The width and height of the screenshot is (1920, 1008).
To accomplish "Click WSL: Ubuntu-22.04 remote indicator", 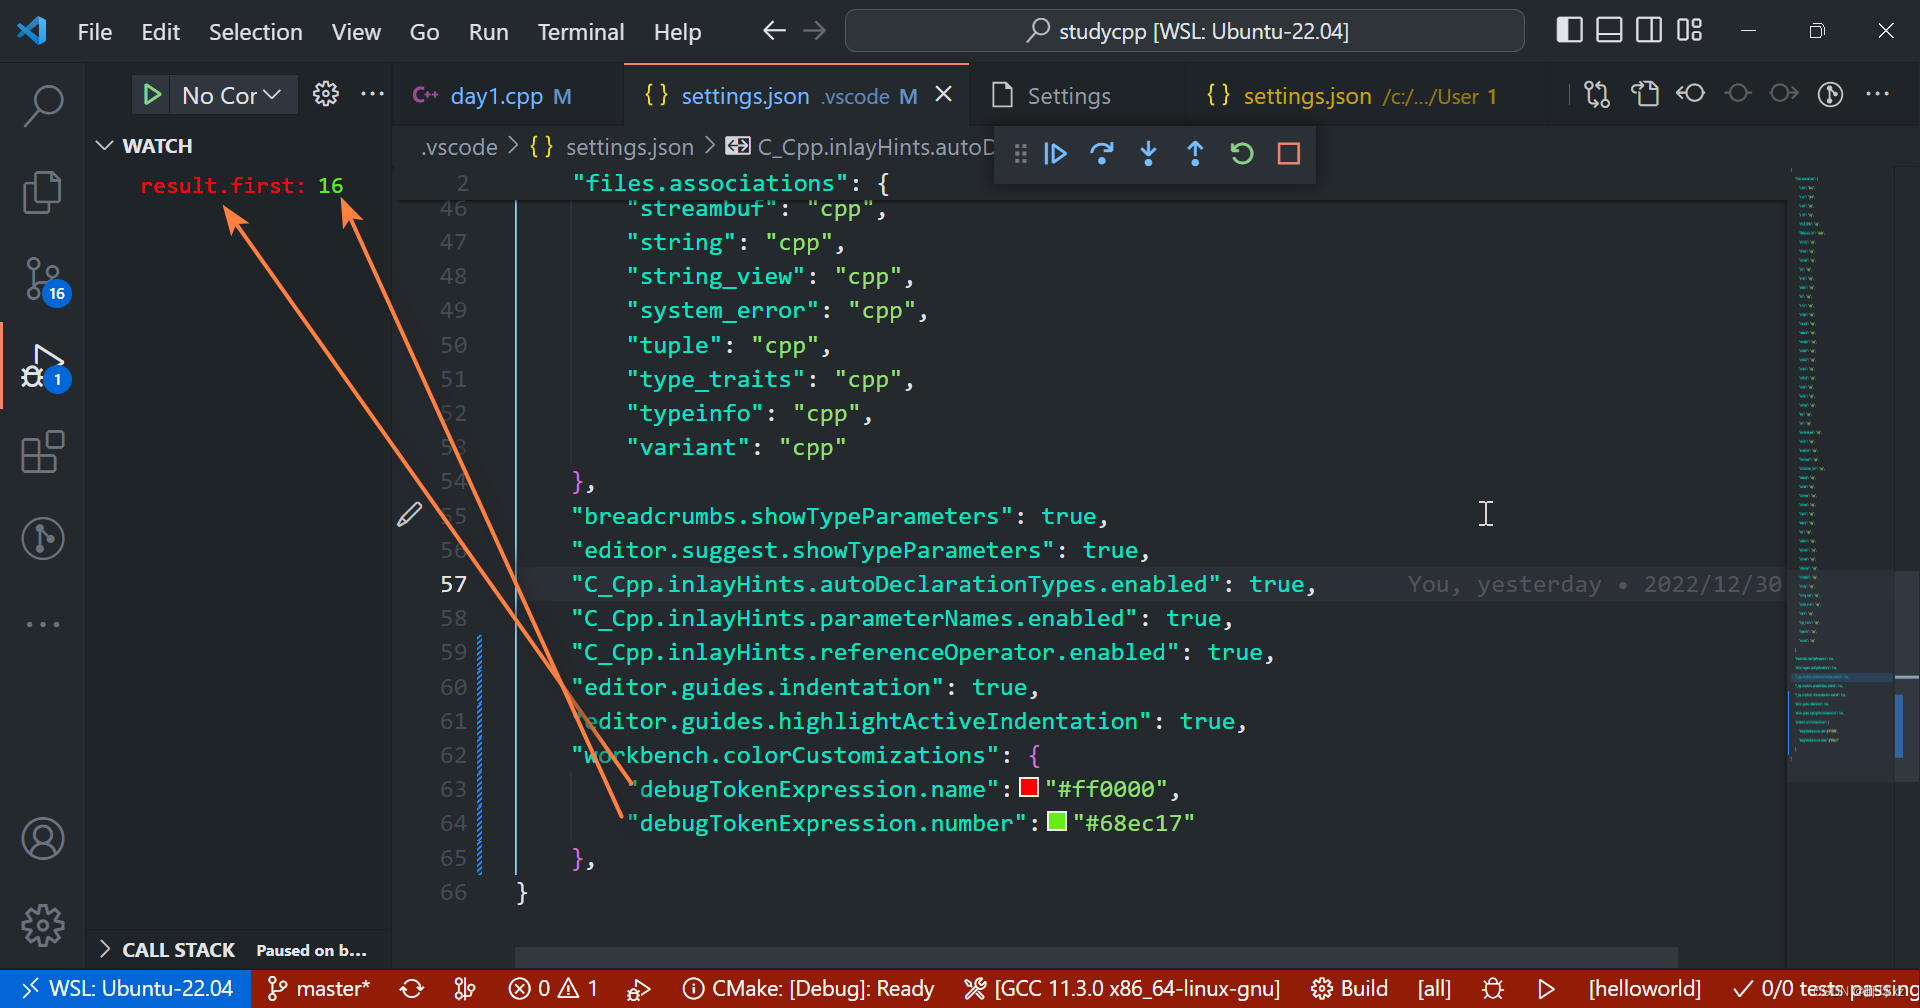I will (125, 989).
